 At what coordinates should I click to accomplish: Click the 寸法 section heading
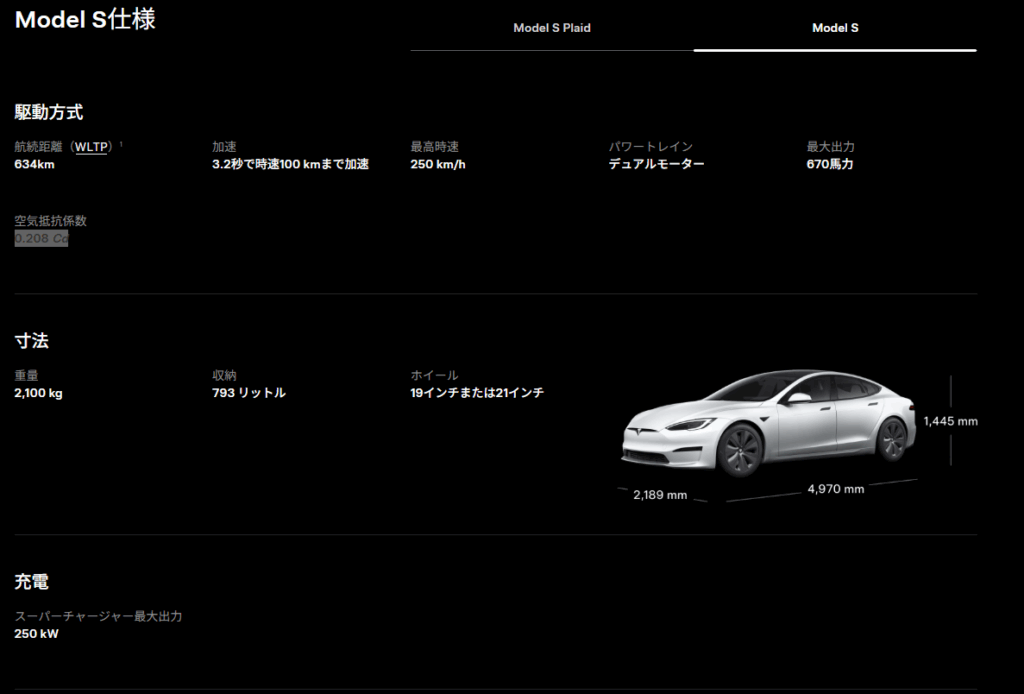(x=31, y=341)
